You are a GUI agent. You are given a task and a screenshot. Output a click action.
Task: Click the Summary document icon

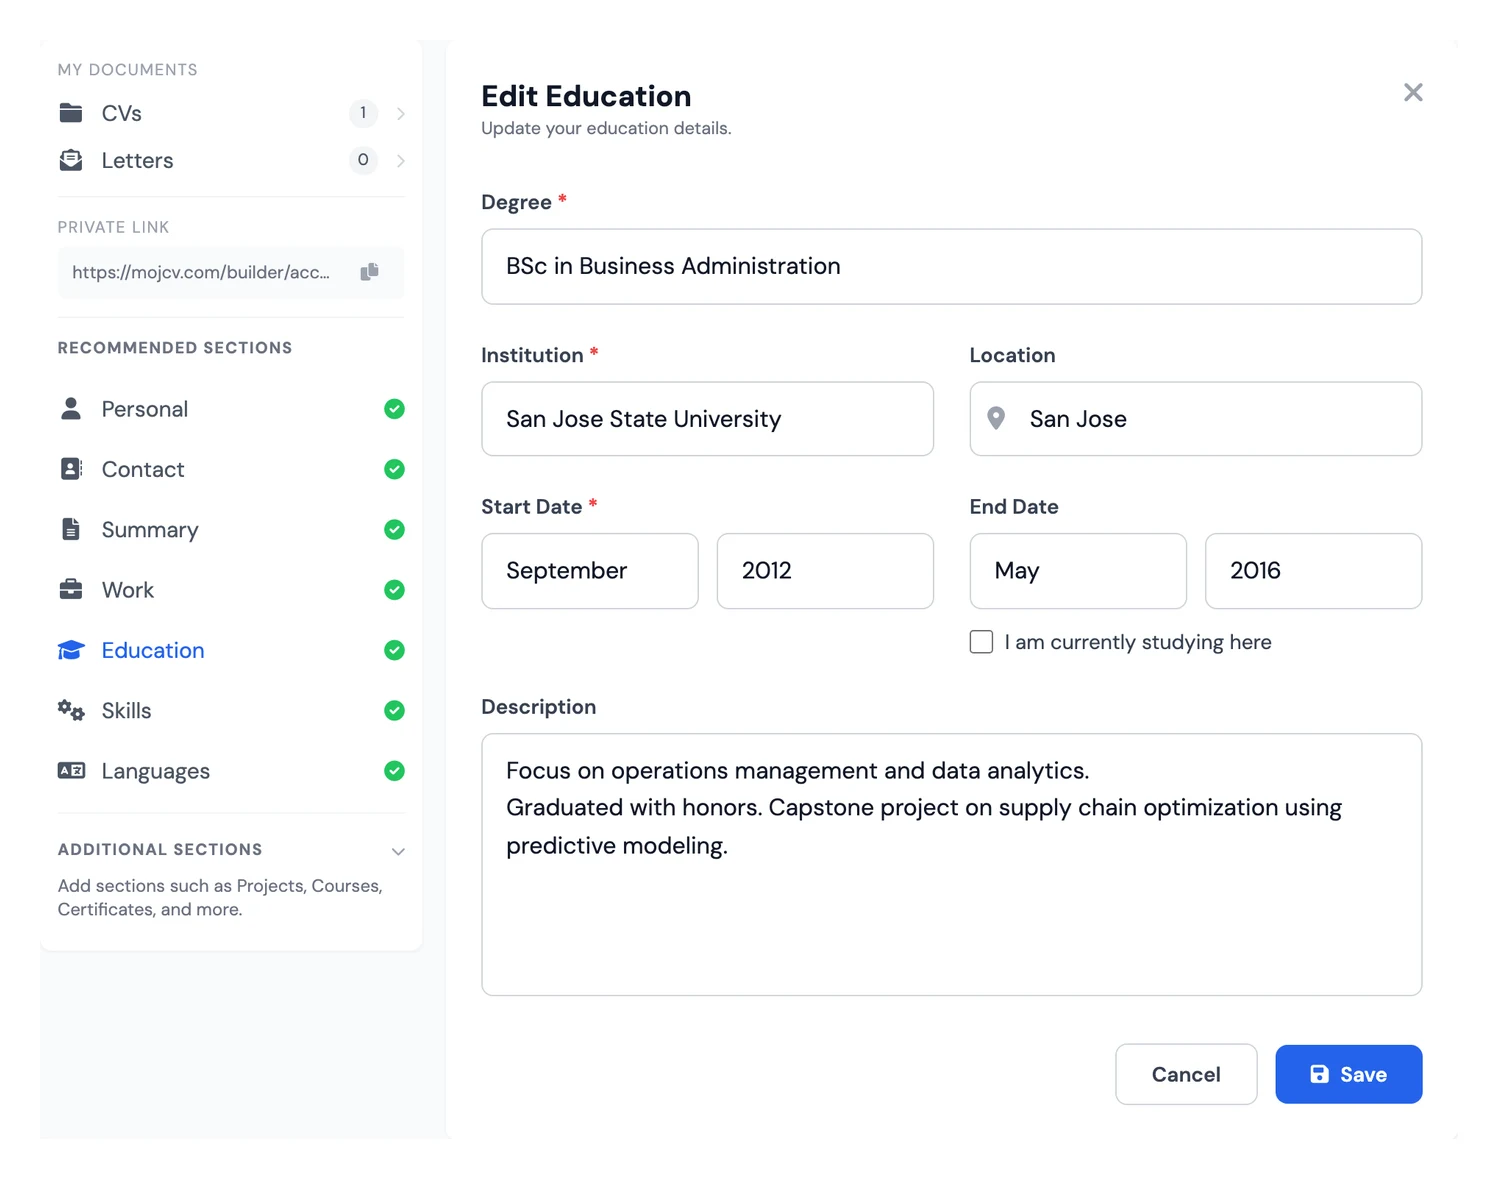coord(71,529)
